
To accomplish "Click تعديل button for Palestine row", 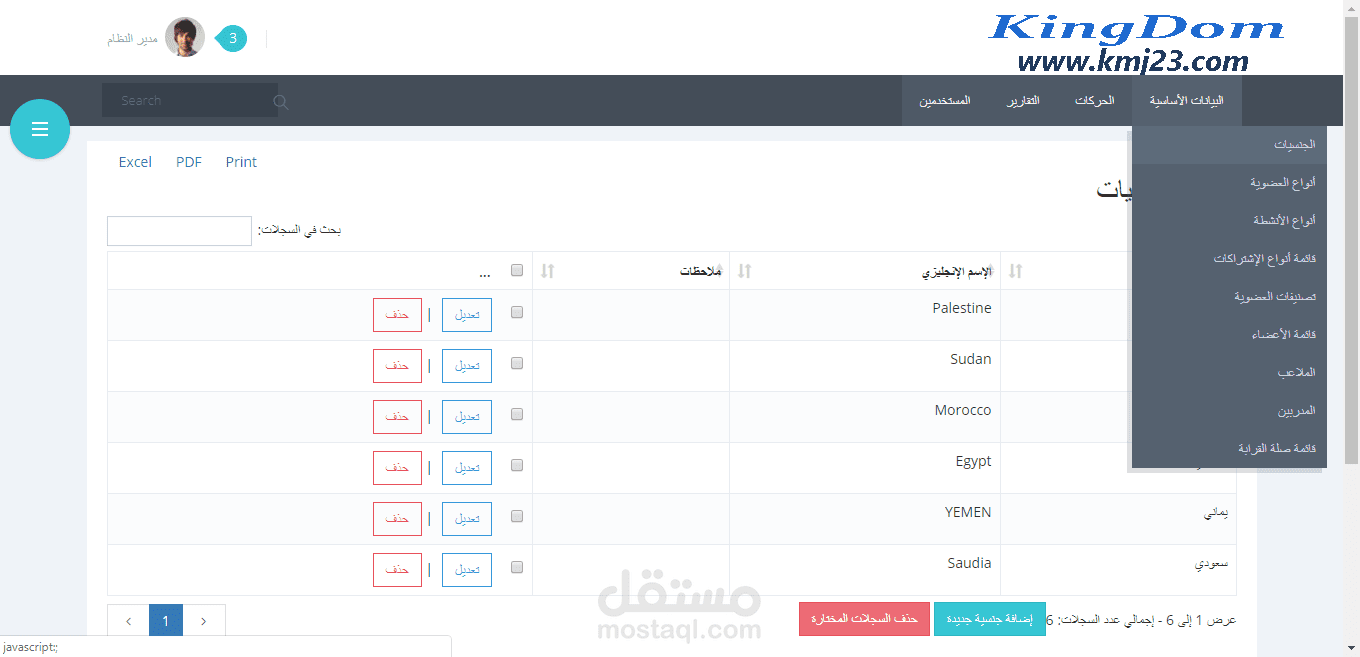I will pos(467,314).
